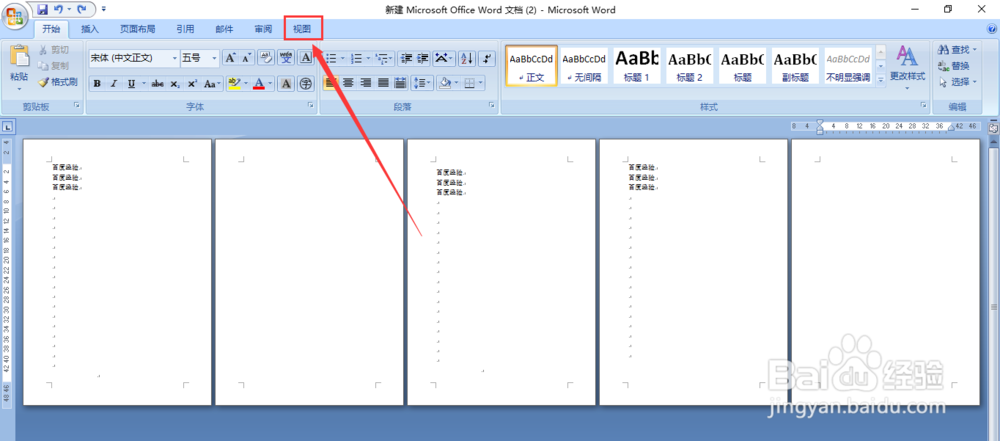Expand the styles gallery More arrow

[881, 80]
